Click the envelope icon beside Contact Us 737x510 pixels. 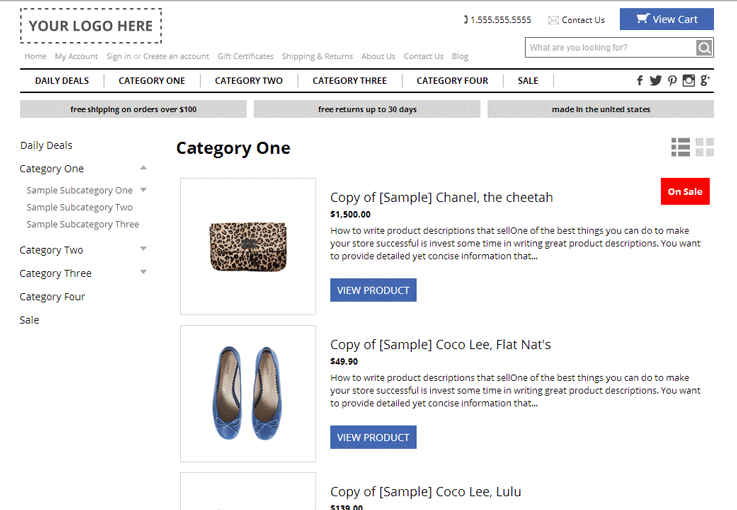click(x=553, y=20)
